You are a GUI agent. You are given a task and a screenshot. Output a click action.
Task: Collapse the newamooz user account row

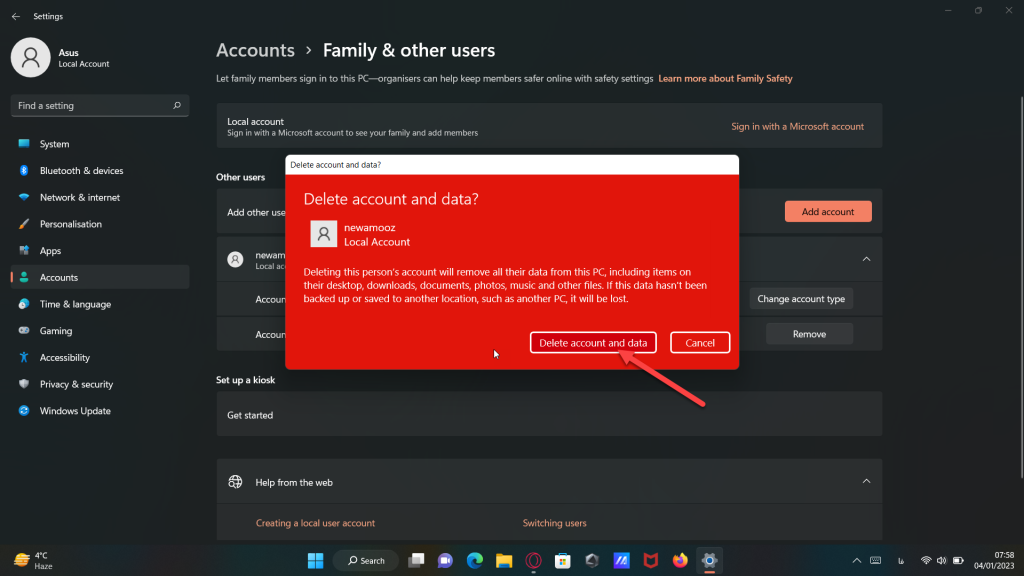(865, 259)
